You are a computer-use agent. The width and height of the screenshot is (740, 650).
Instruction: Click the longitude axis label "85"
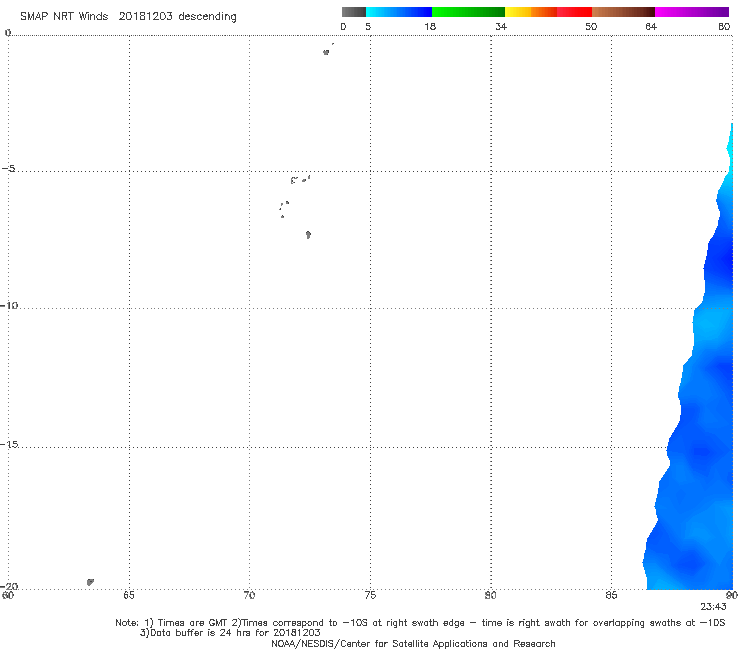point(611,595)
